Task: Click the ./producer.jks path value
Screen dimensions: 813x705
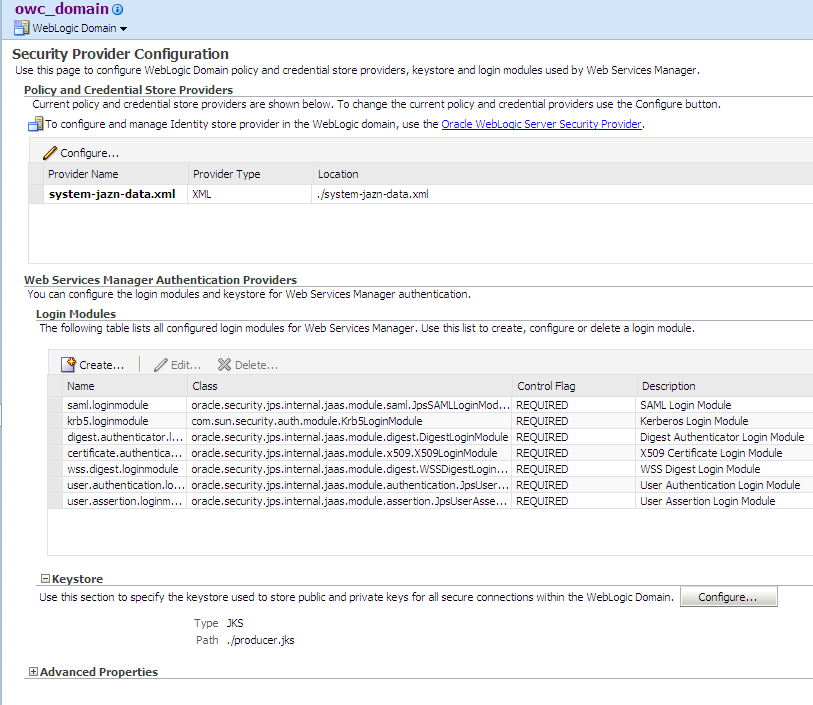Action: (x=261, y=640)
